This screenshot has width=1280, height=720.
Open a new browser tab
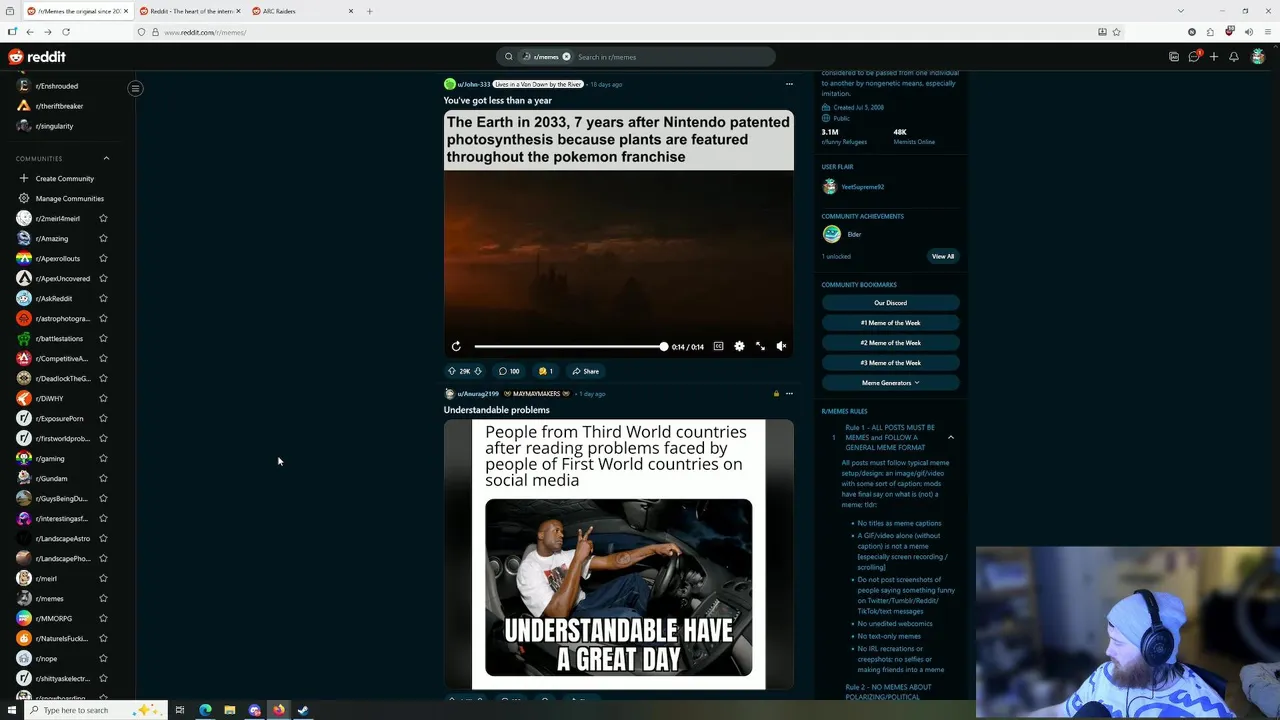coord(370,11)
